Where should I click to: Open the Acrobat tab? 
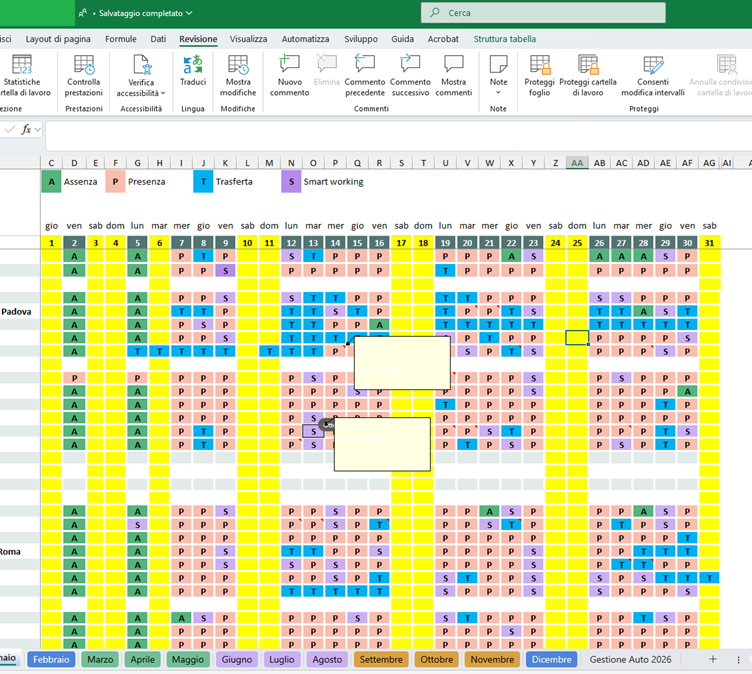(x=443, y=39)
